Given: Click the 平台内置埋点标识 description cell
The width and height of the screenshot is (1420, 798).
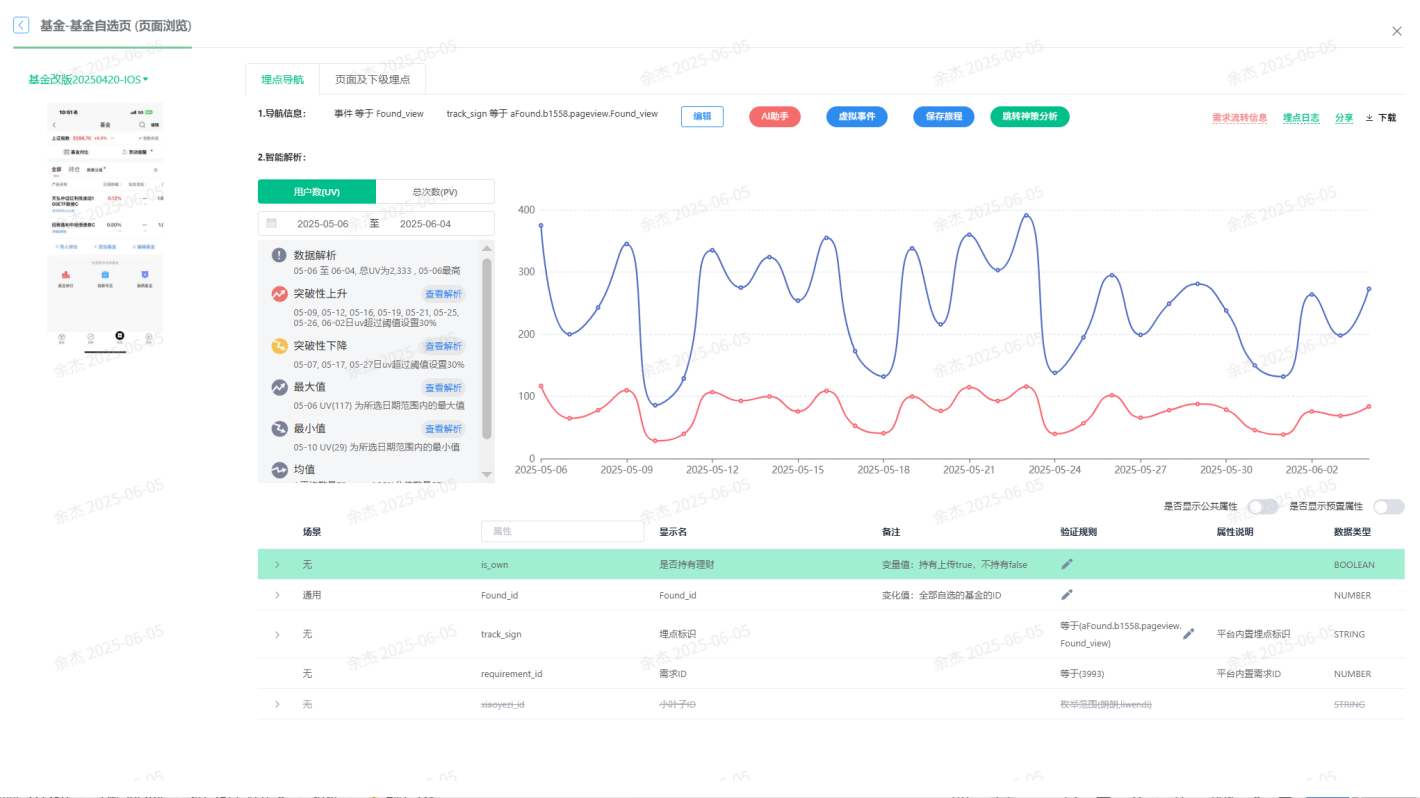Looking at the screenshot, I should pos(1253,634).
